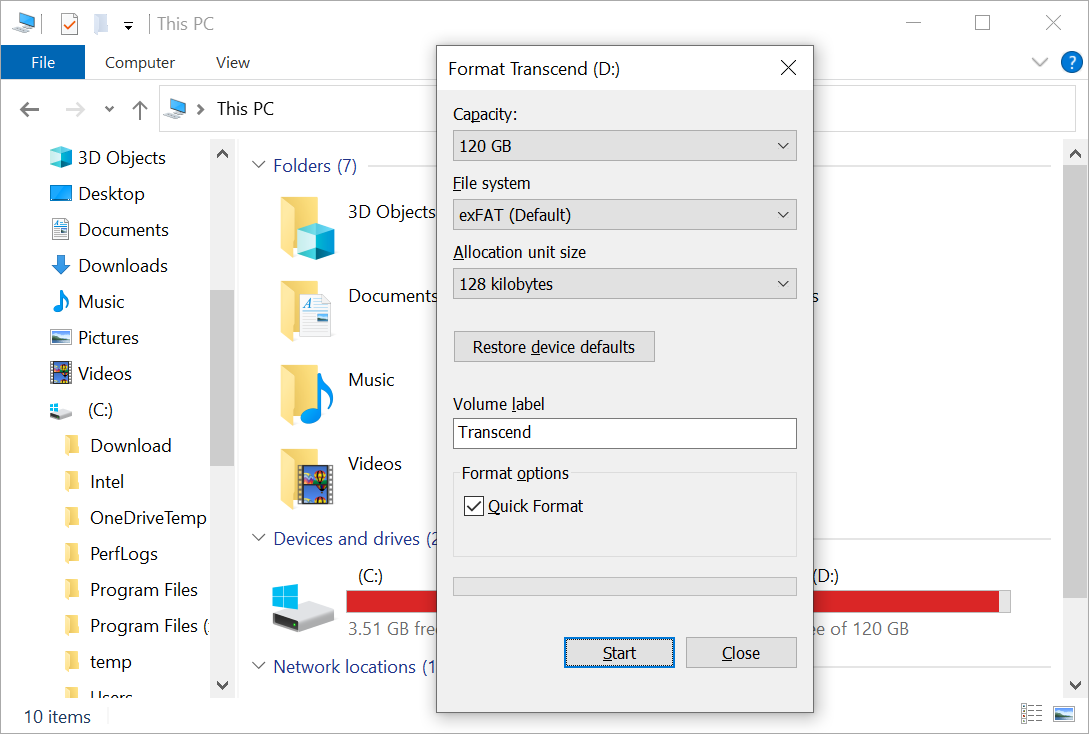Viewport: 1089px width, 734px height.
Task: Click inside the Volume label field
Action: [x=624, y=433]
